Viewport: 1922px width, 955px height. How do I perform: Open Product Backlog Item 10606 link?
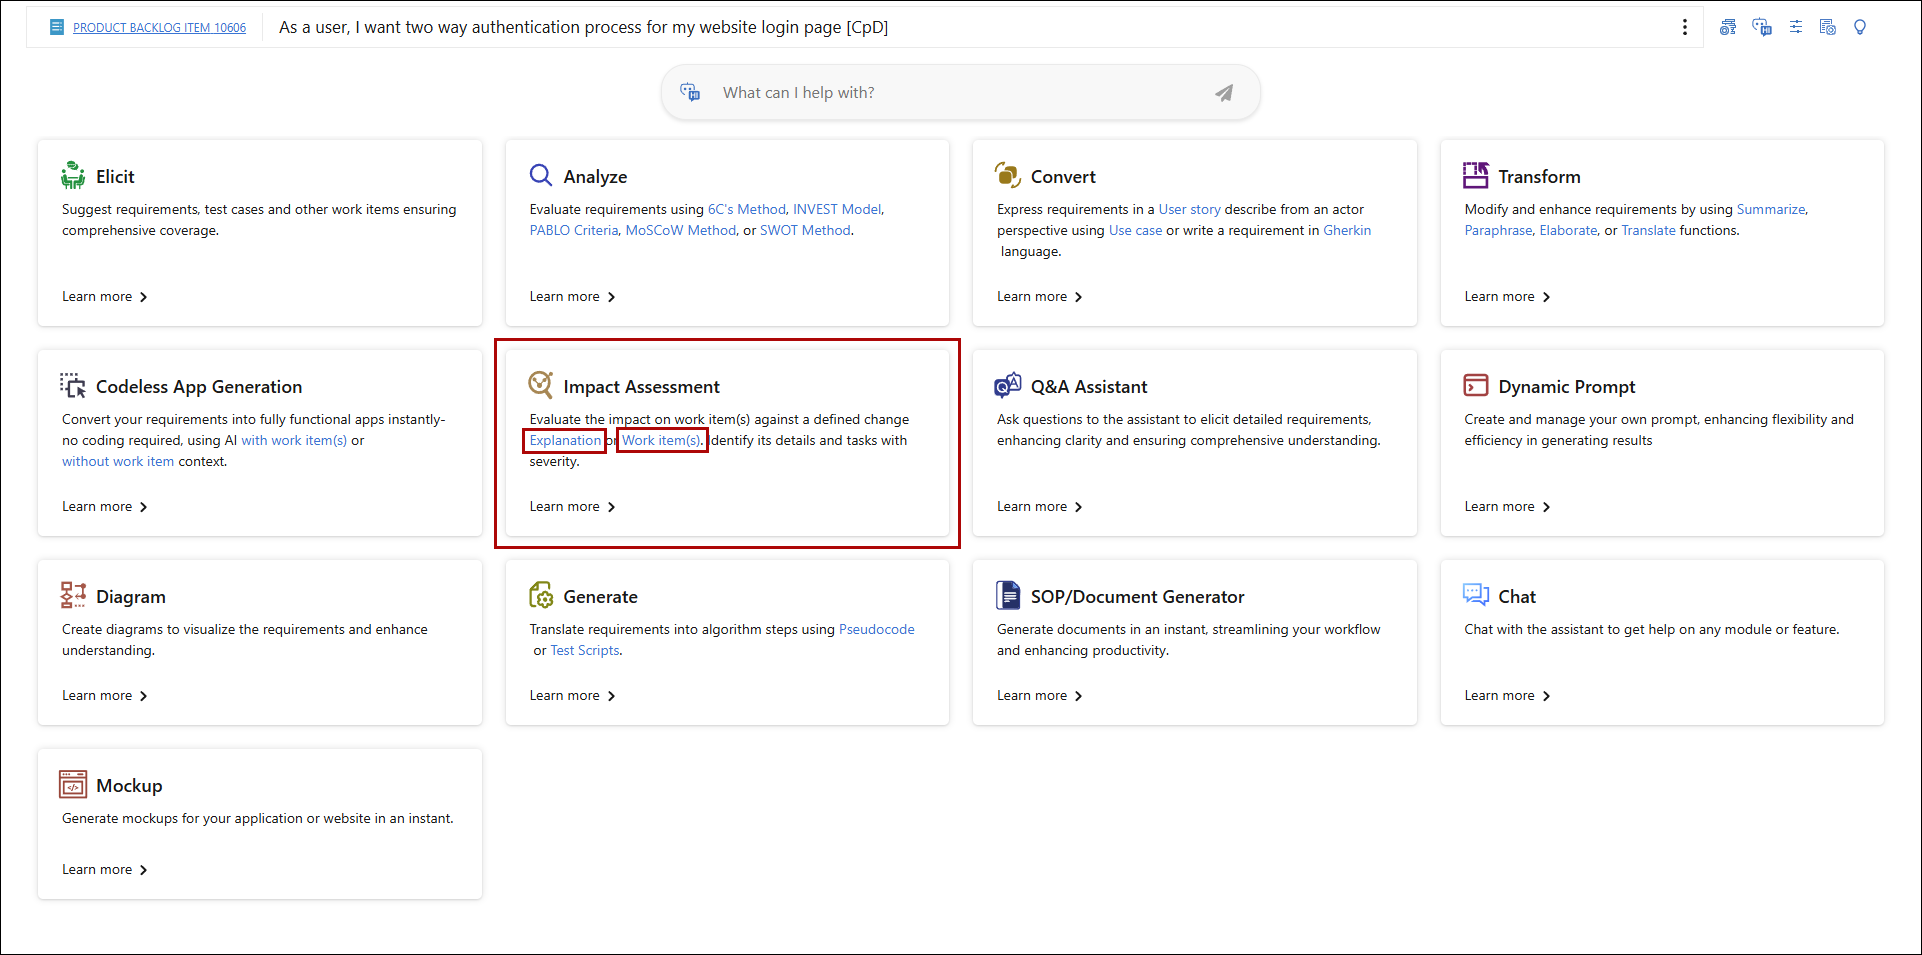[x=159, y=28]
